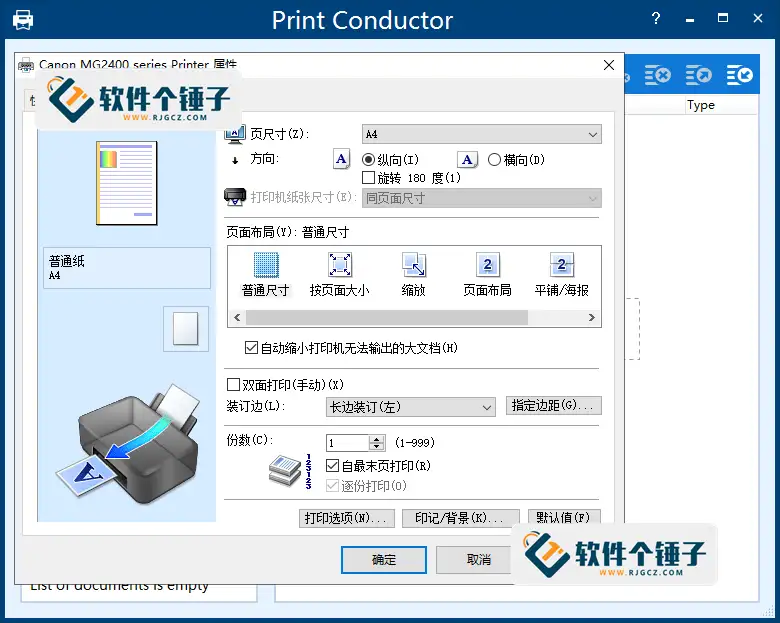Click the 份数 copies input field

pyautogui.click(x=348, y=443)
